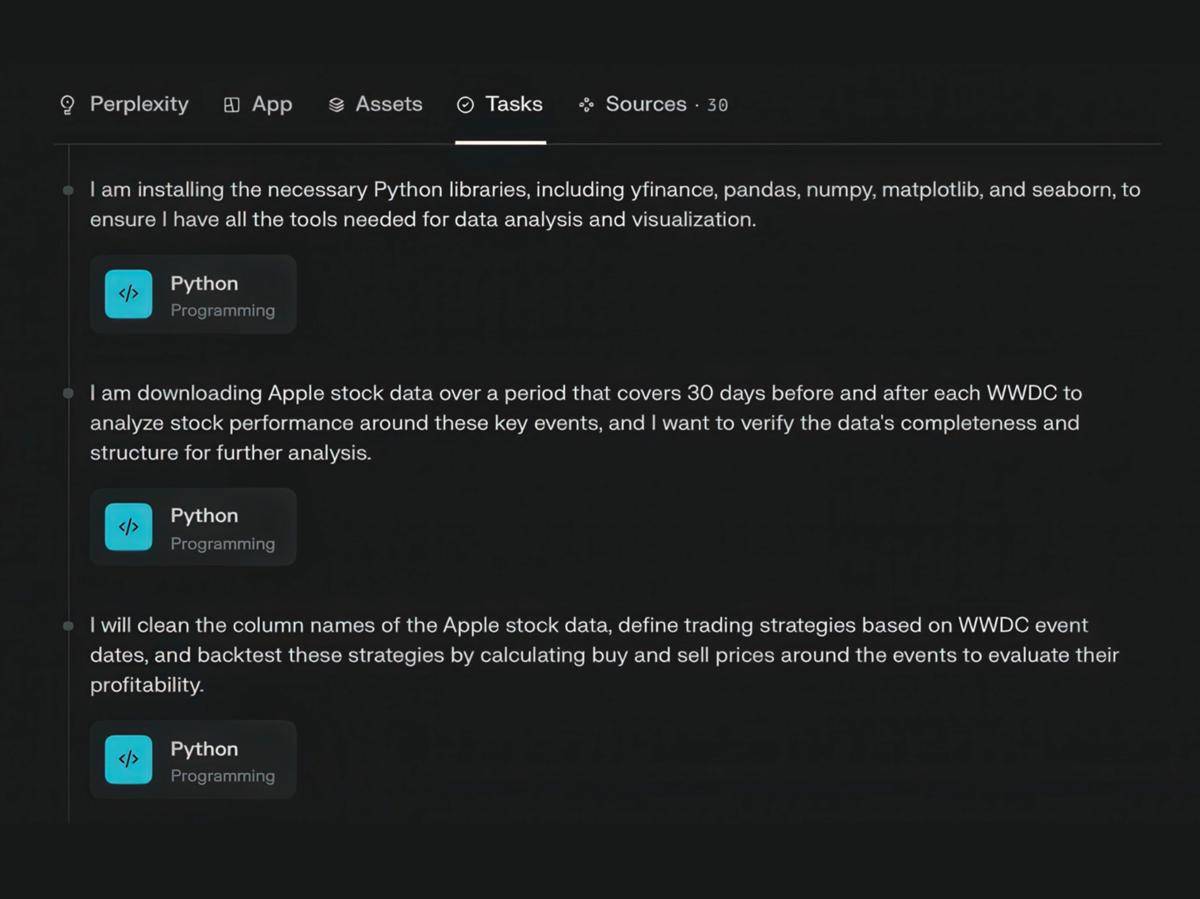
Task: Click the App layout icon
Action: [x=232, y=105]
